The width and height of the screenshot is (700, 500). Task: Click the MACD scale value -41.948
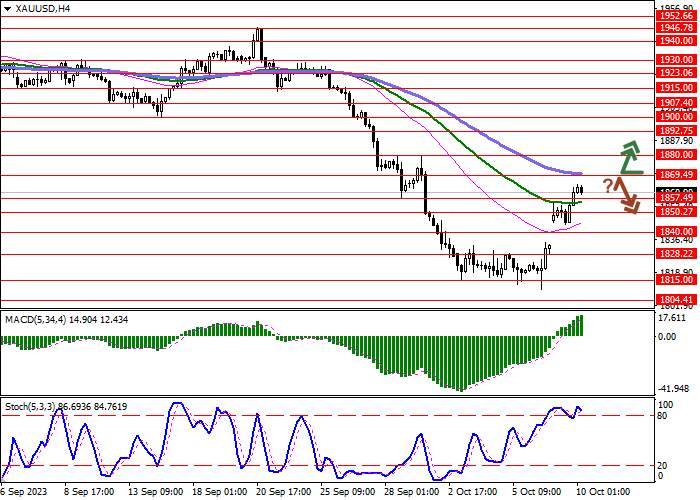coord(674,389)
